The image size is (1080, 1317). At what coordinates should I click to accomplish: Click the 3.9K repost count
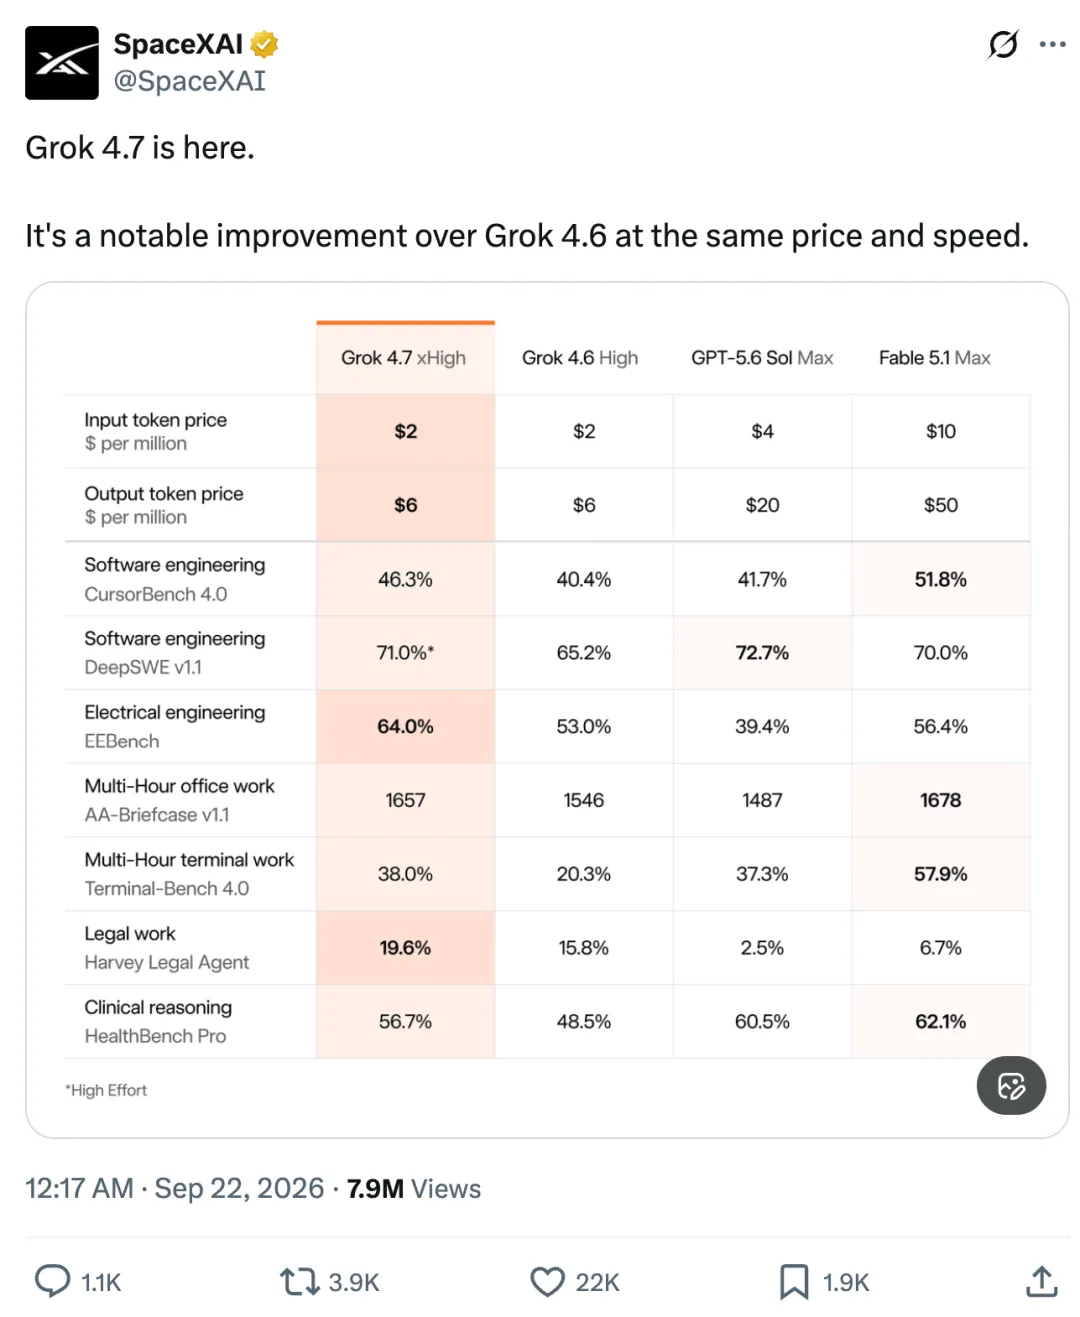point(354,1282)
